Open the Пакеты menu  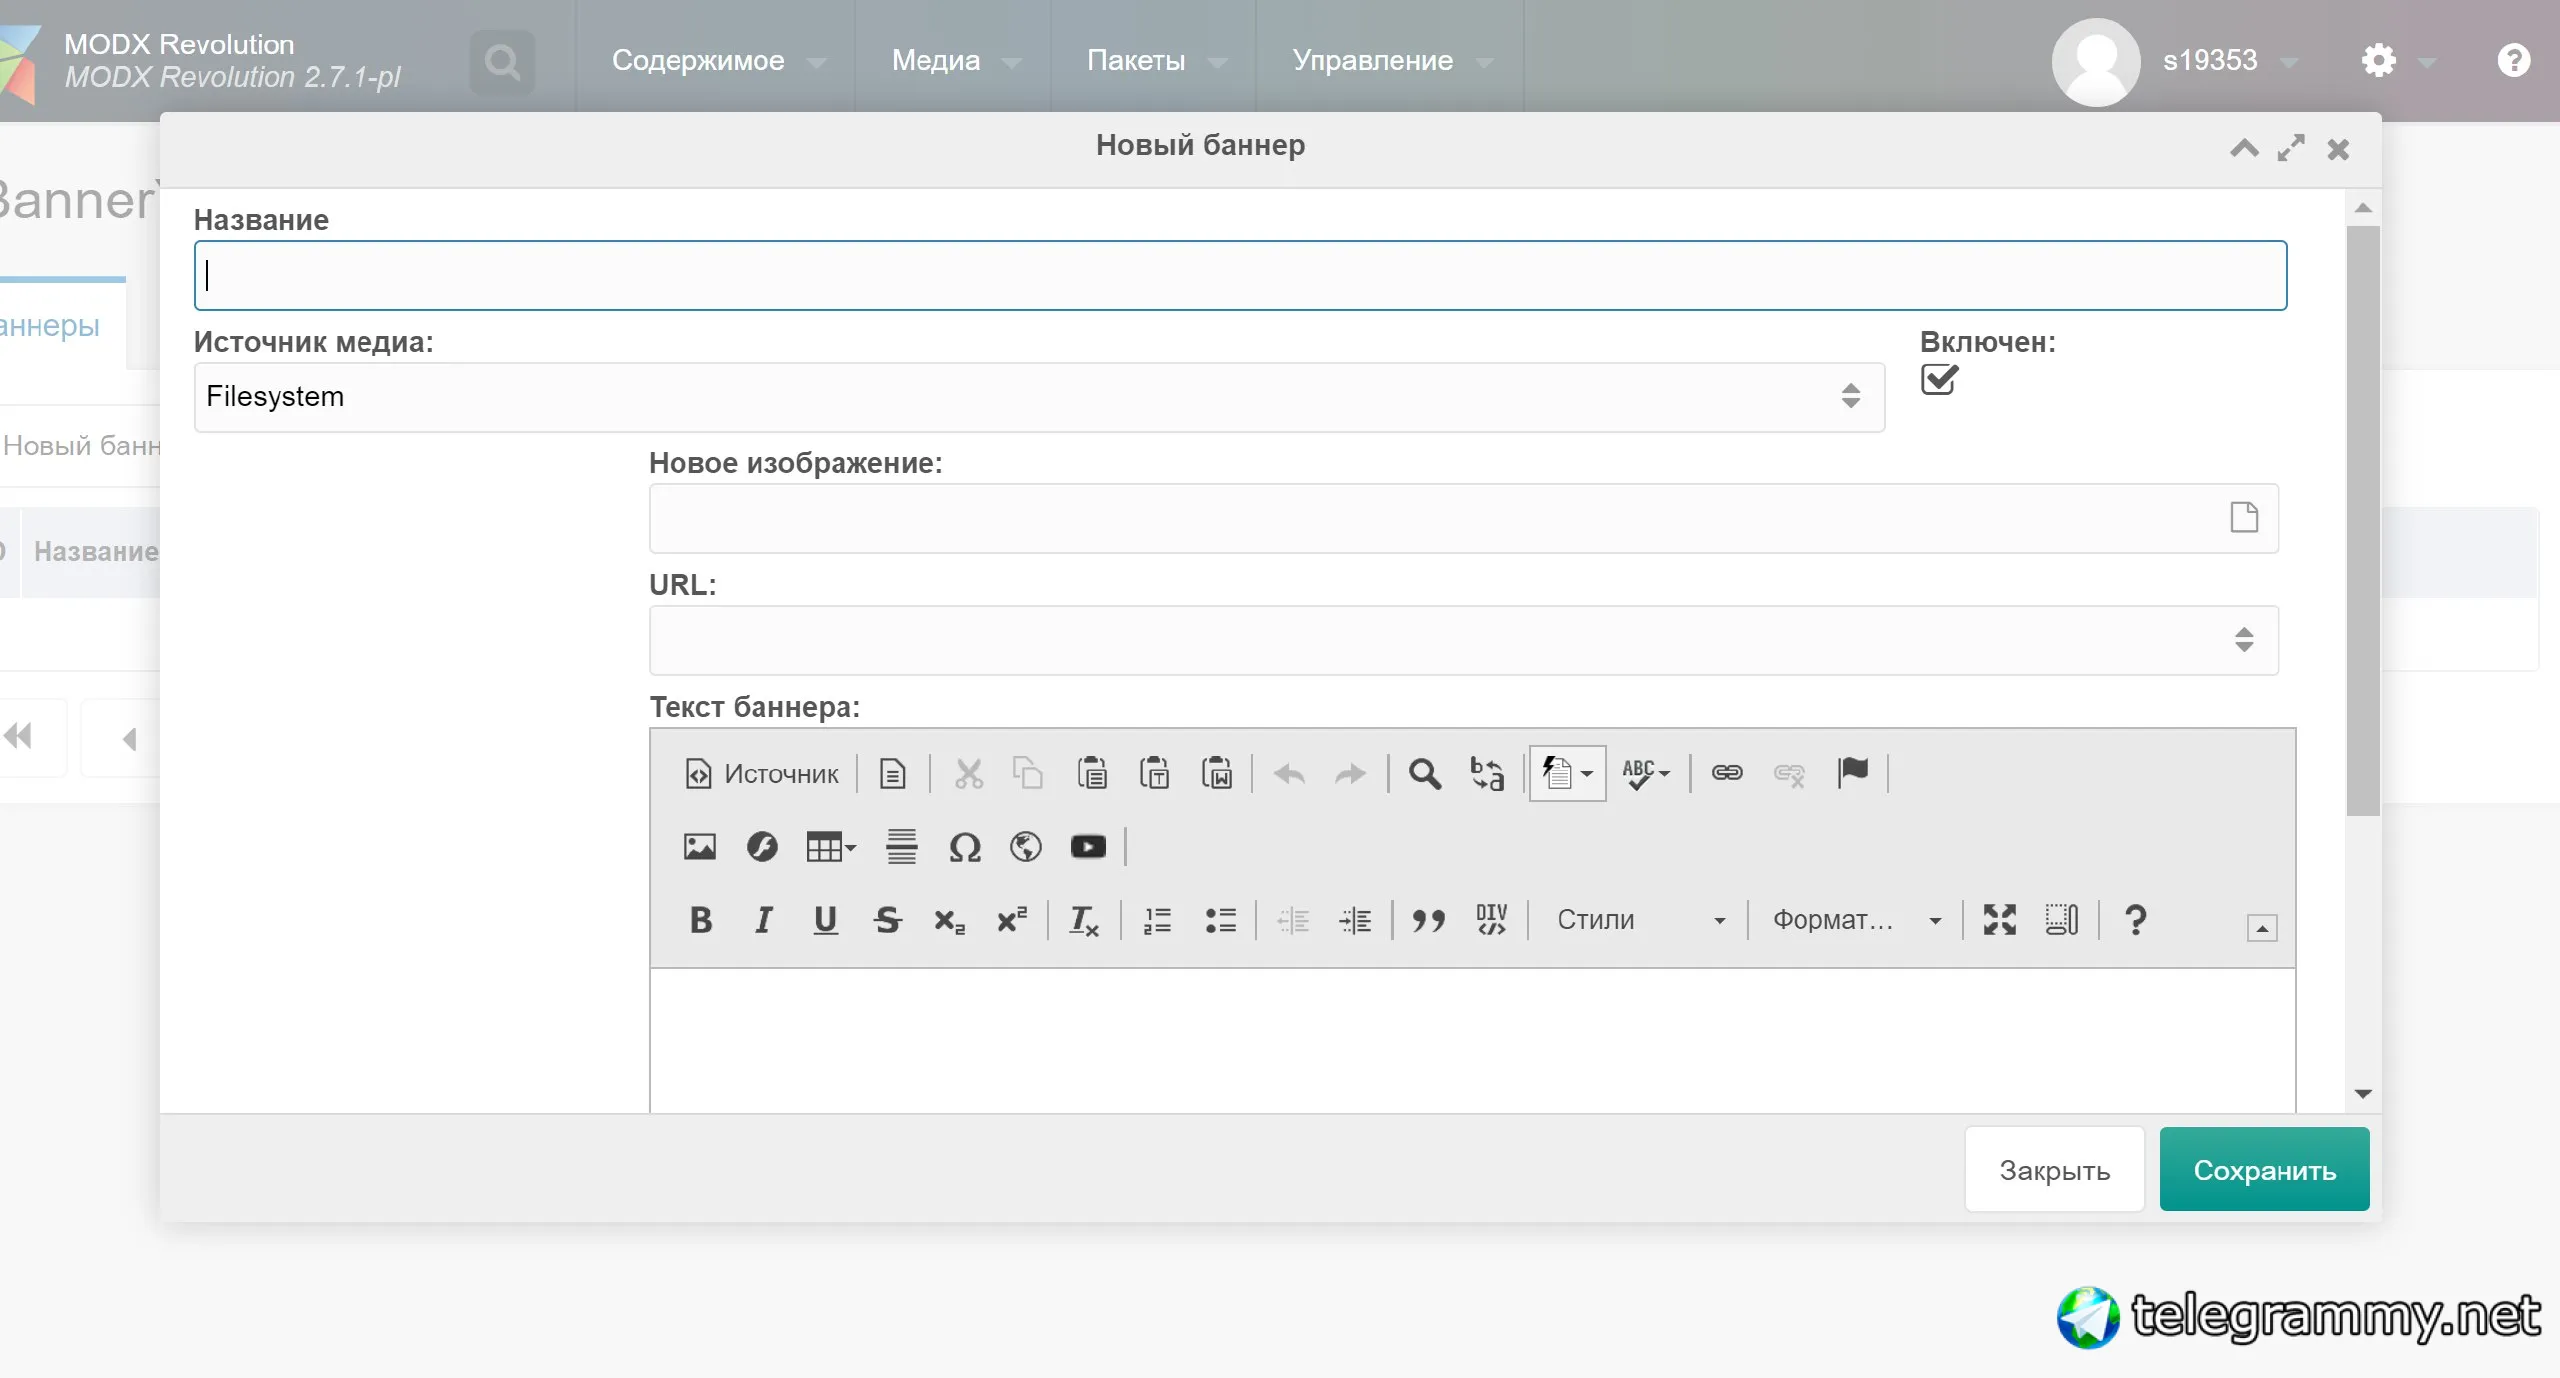point(1156,61)
